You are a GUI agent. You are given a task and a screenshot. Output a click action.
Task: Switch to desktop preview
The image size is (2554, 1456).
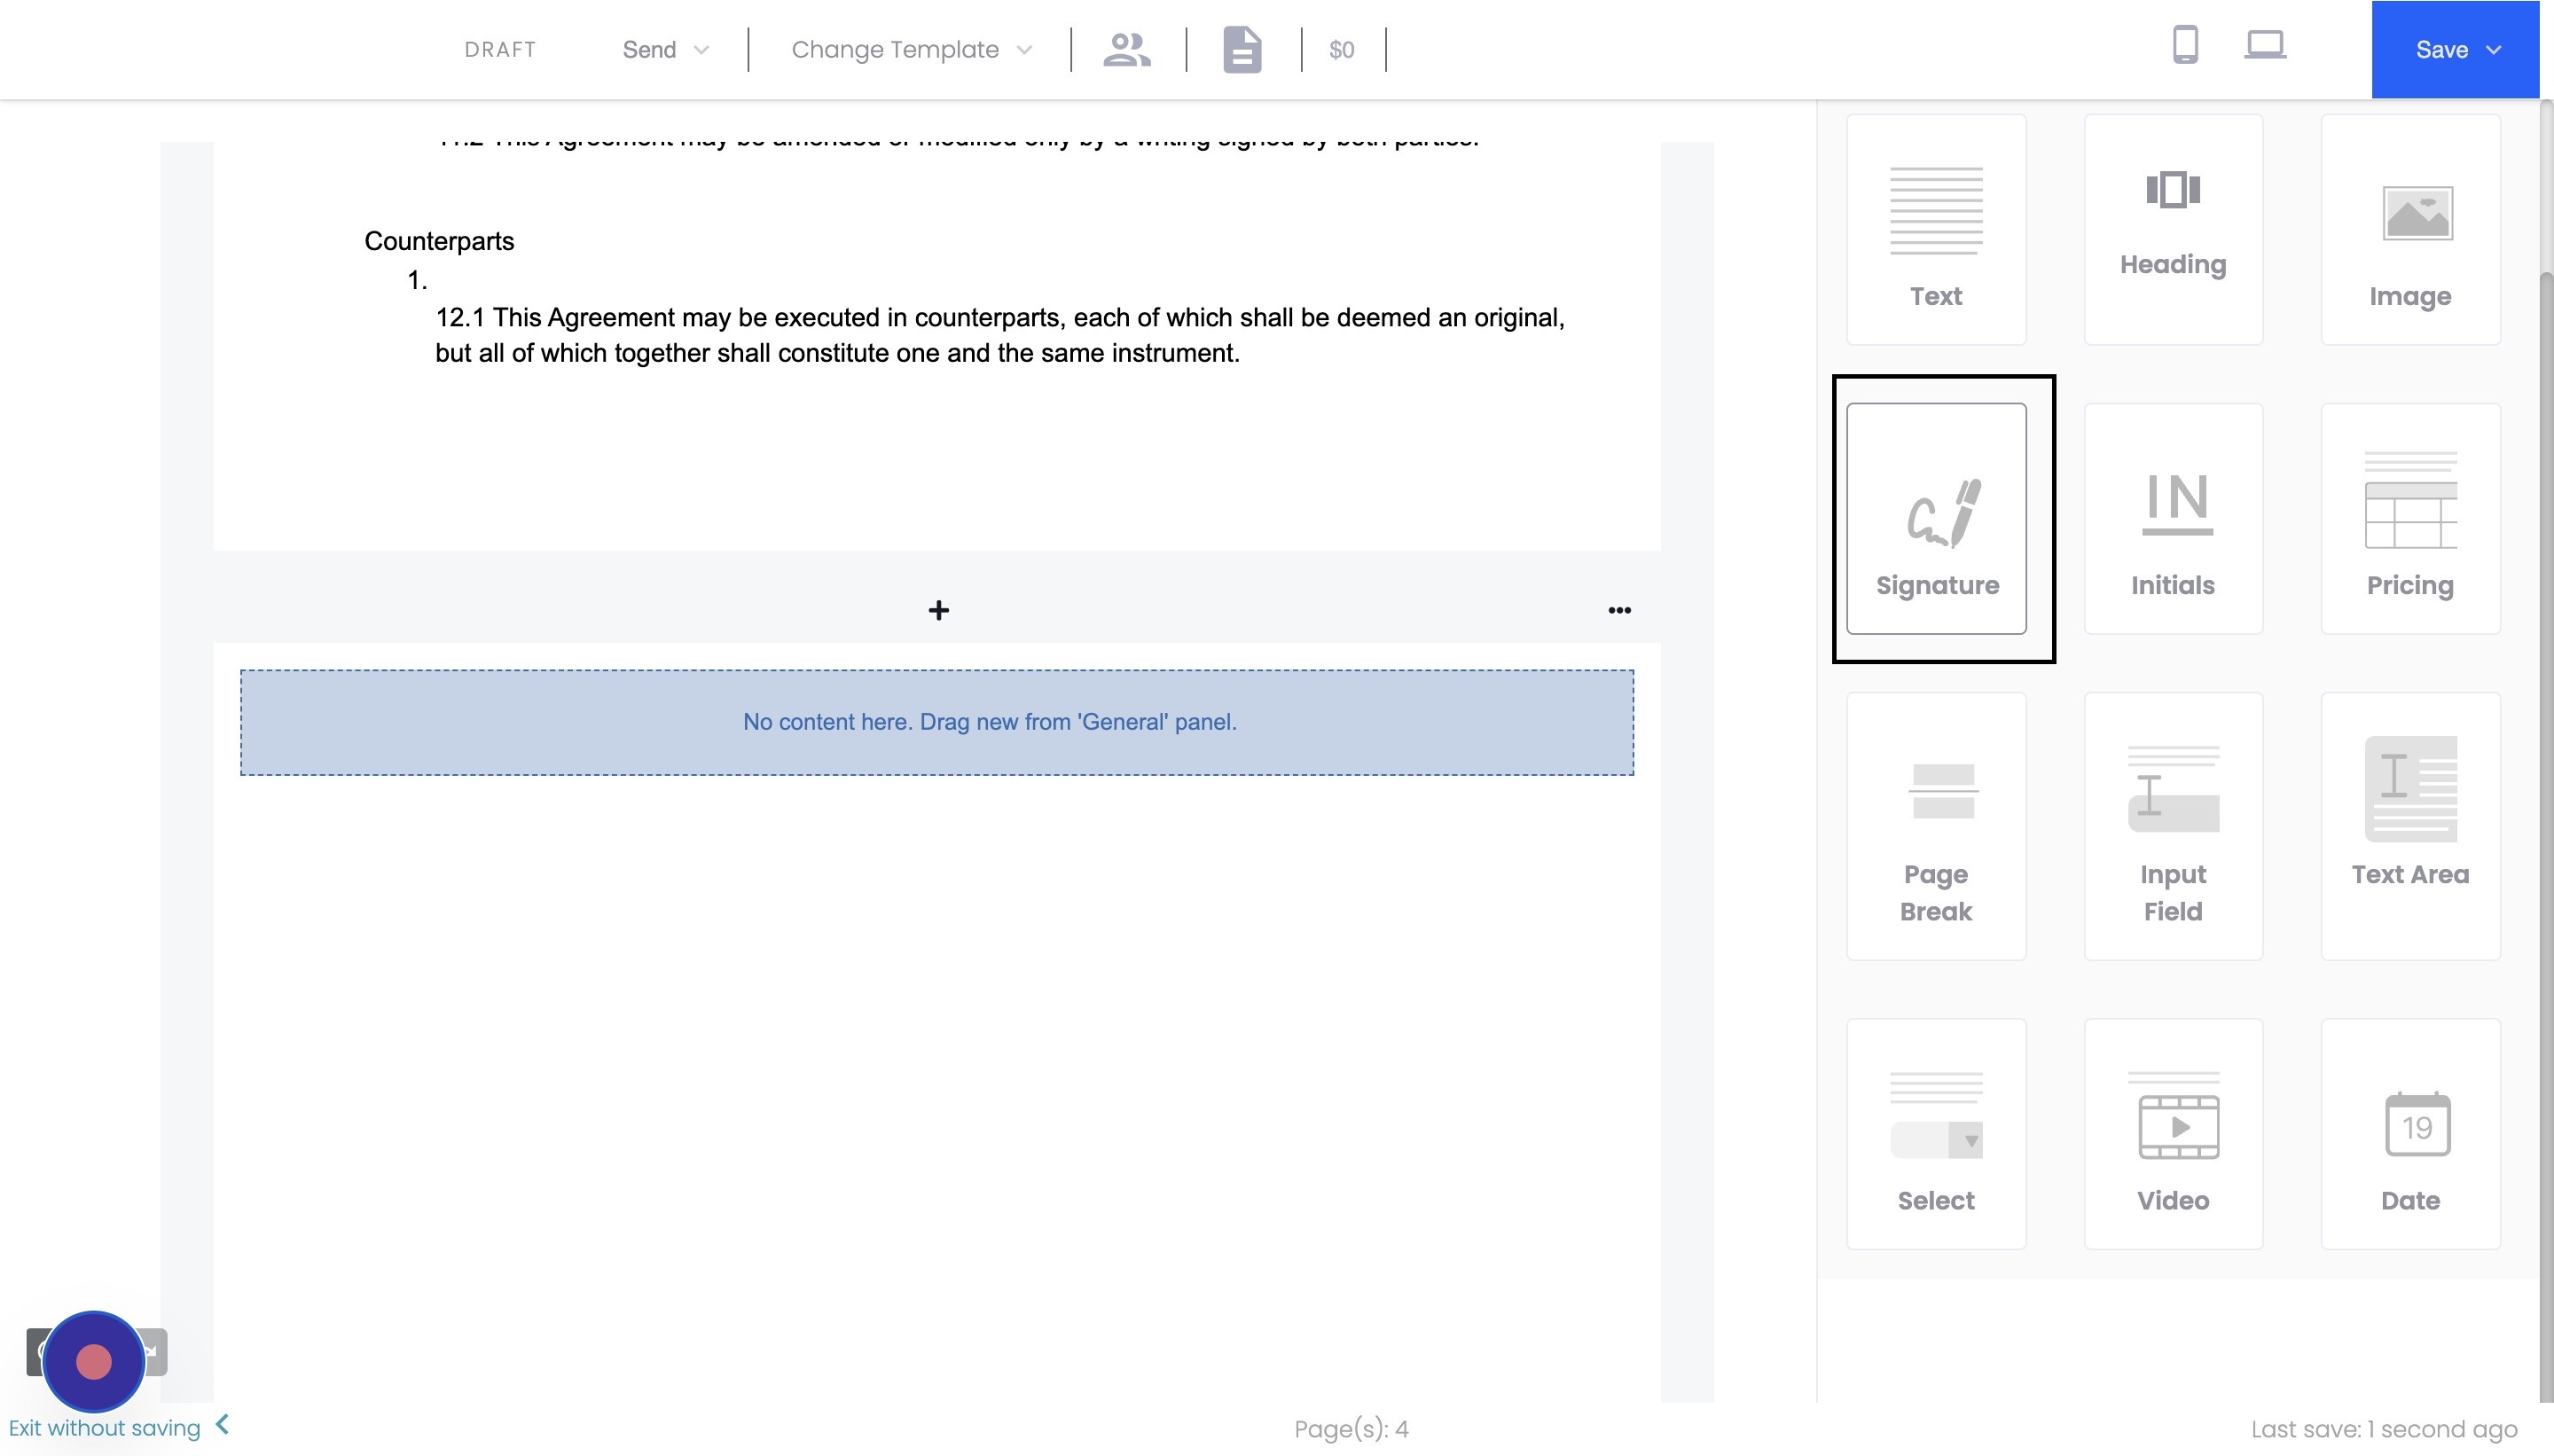(x=2264, y=45)
